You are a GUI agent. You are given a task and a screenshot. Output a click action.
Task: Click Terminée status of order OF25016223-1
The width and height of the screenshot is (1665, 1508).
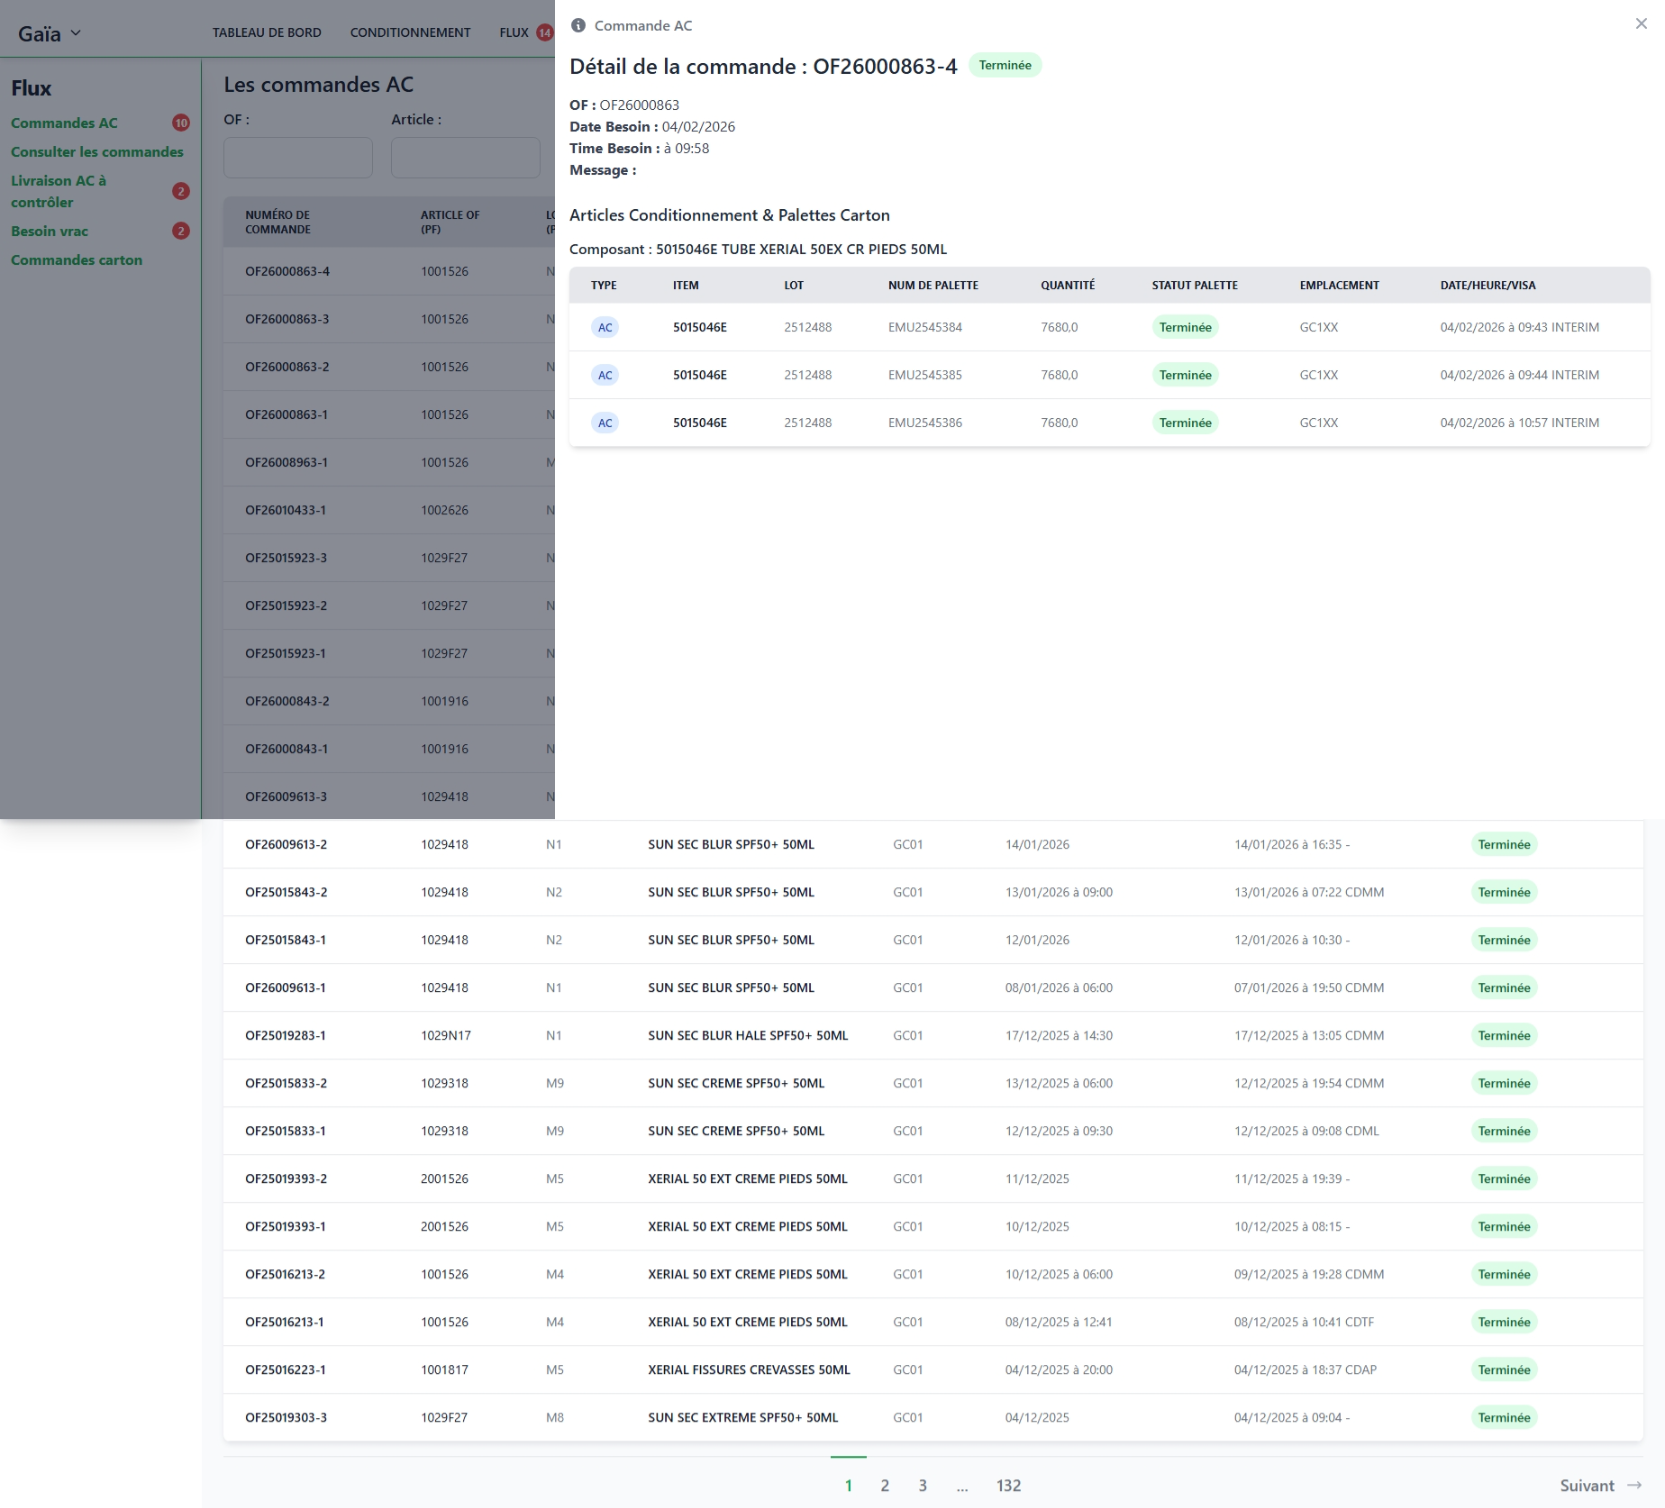click(x=1504, y=1370)
